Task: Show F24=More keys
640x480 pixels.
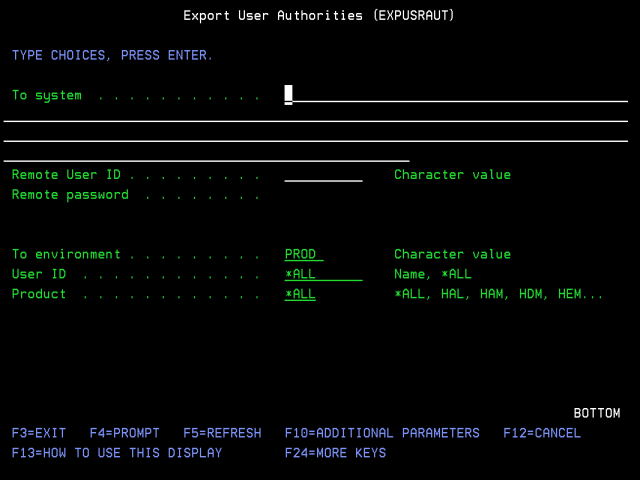Action: coord(335,453)
